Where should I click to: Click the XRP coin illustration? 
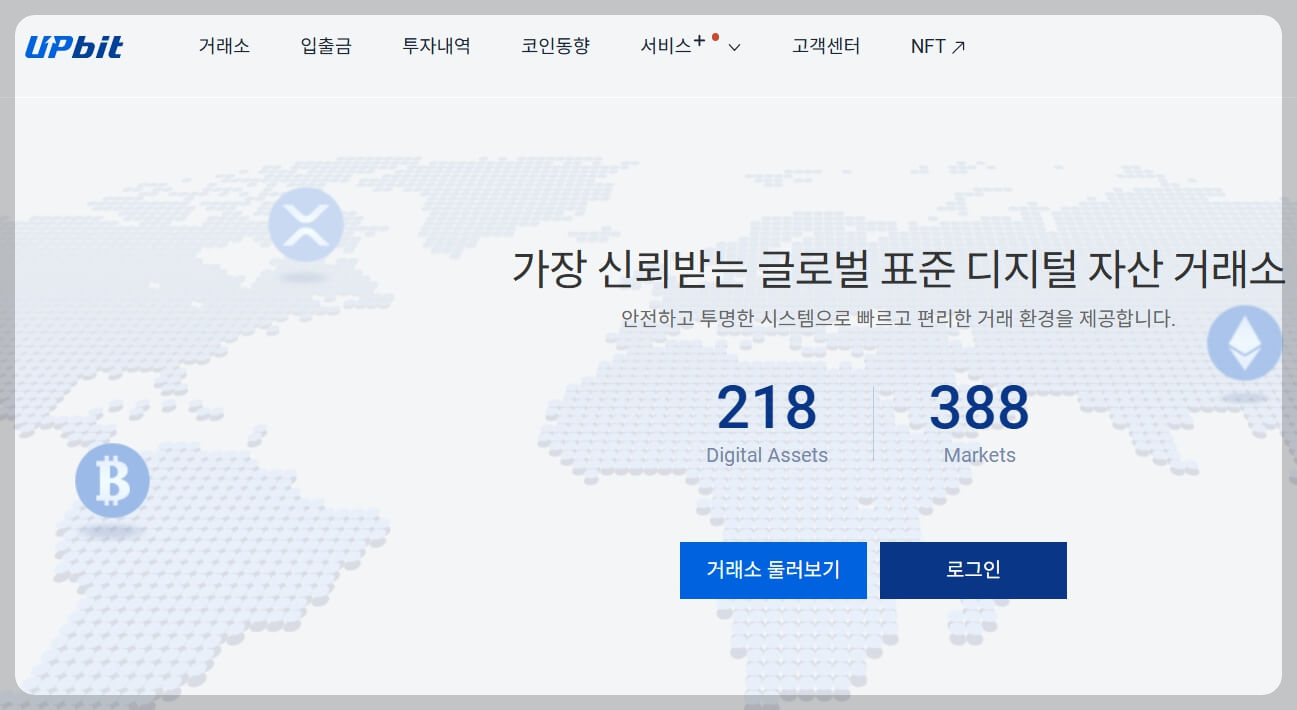tap(306, 225)
